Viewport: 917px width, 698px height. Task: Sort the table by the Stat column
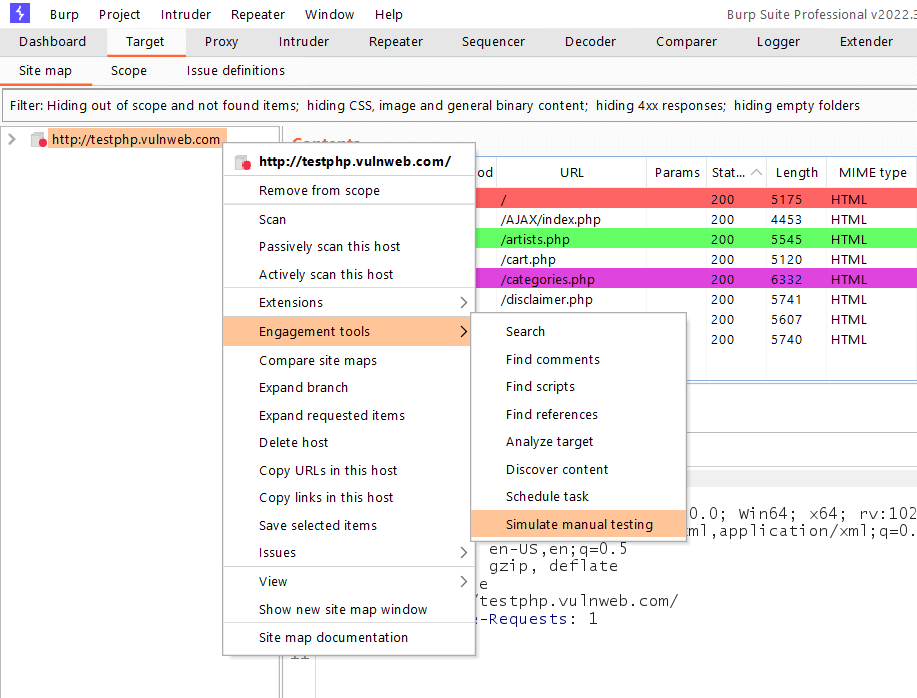727,172
